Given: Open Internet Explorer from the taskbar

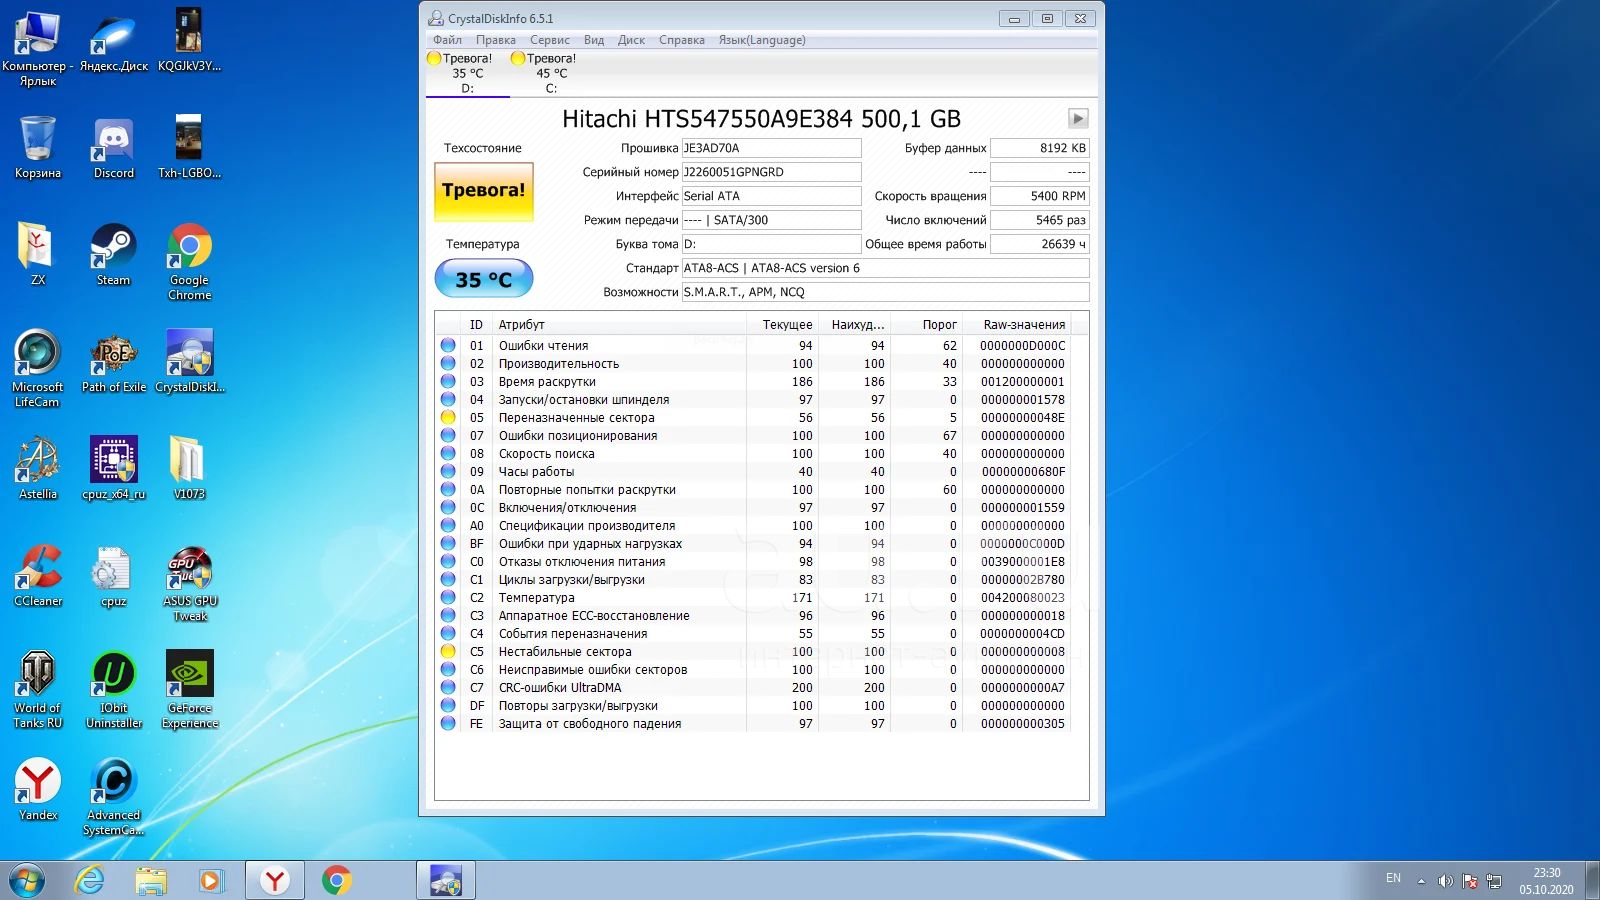Looking at the screenshot, I should (90, 881).
